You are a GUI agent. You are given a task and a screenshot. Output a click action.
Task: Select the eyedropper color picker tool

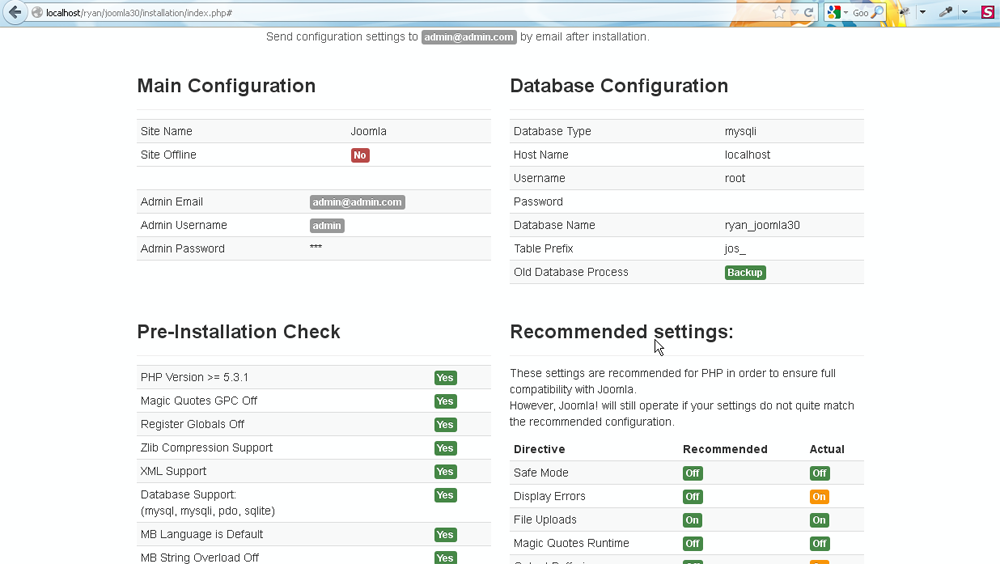pyautogui.click(x=945, y=13)
